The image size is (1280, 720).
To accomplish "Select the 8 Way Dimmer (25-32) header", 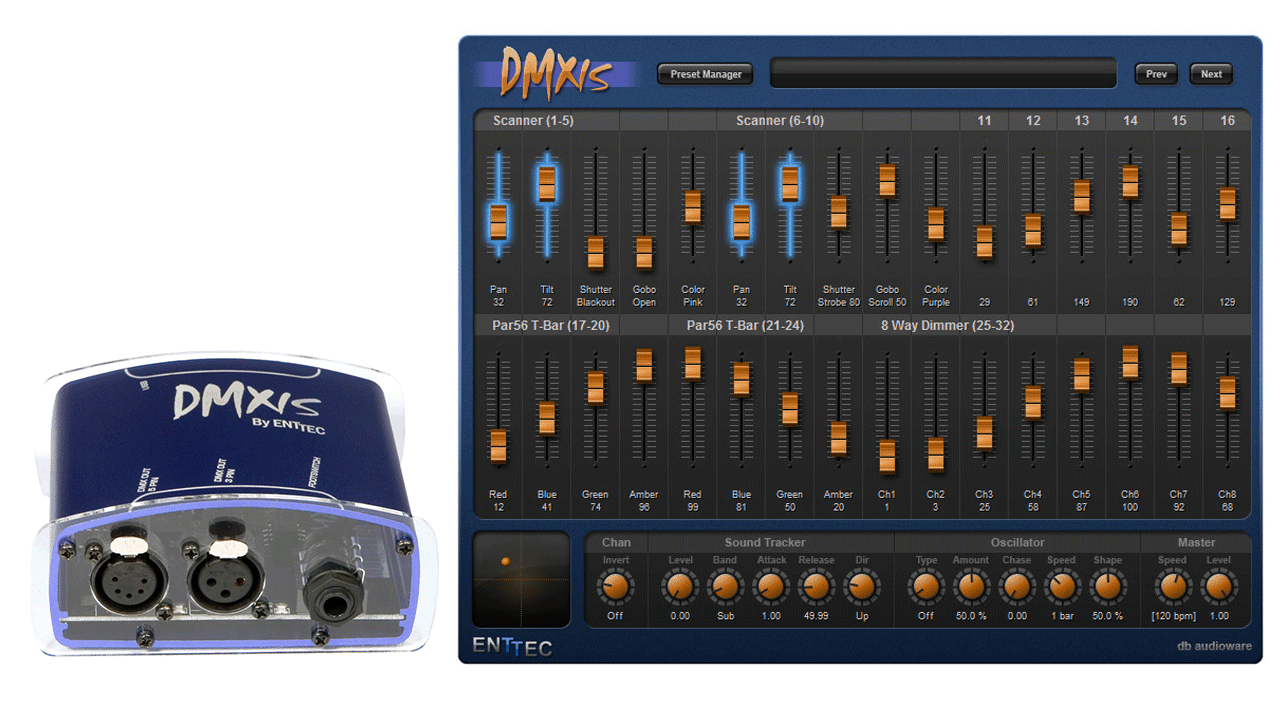I will point(947,326).
